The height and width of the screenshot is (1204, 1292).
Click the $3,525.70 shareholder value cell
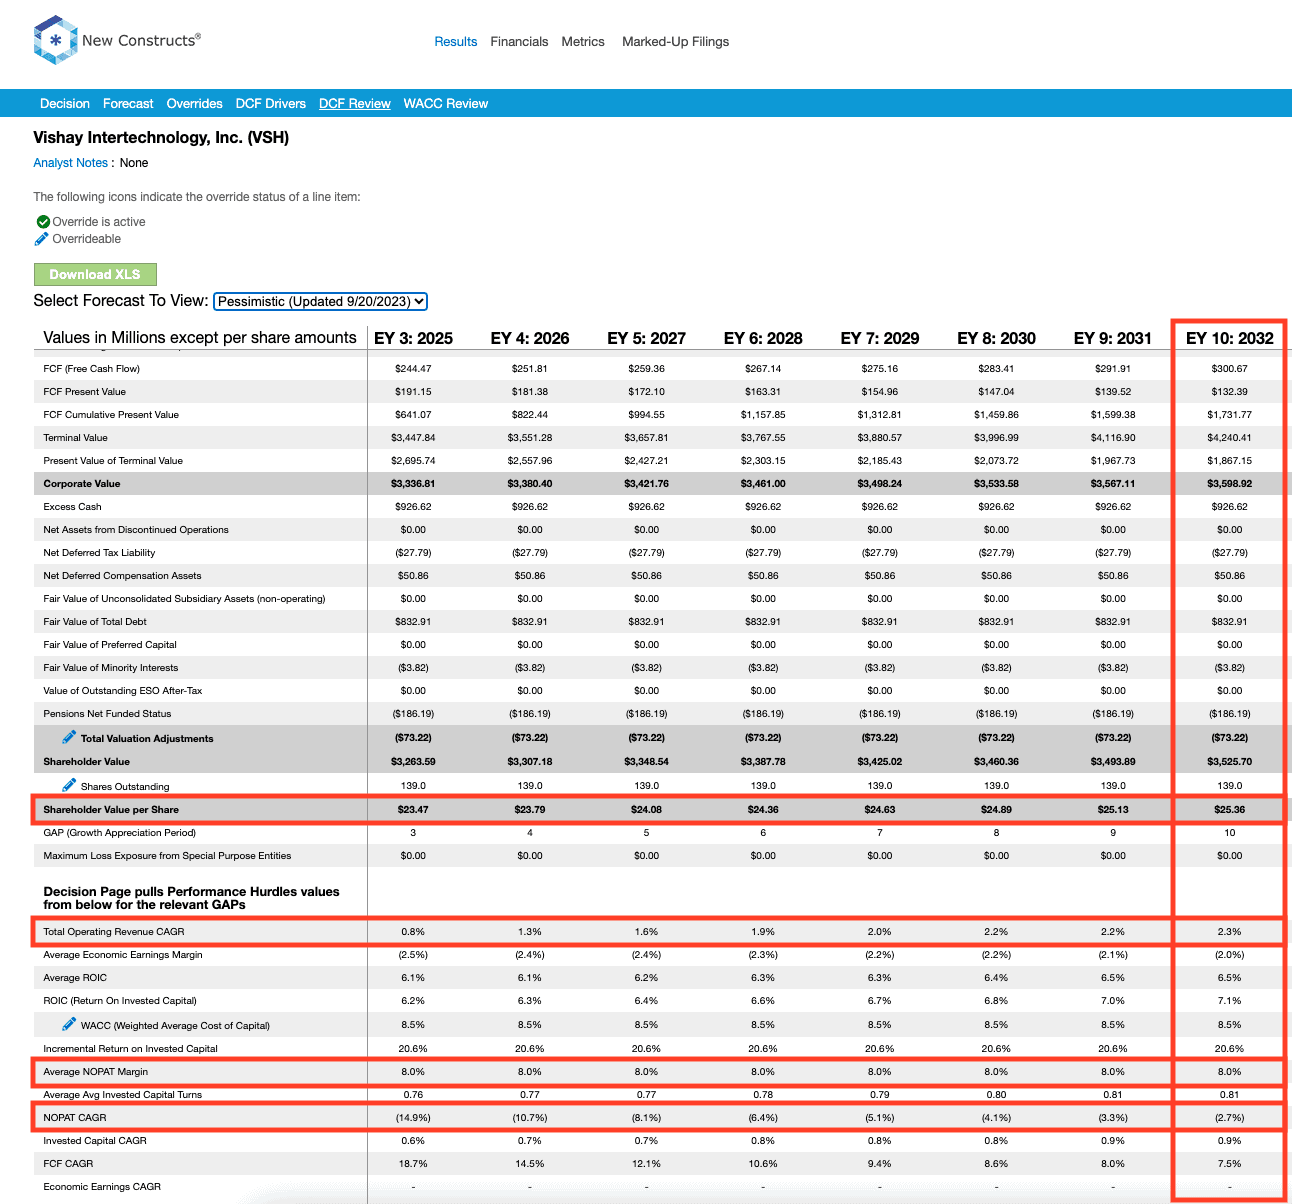1230,762
